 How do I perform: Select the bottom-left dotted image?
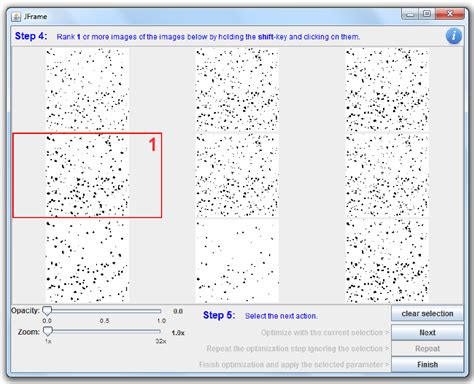[x=87, y=261]
